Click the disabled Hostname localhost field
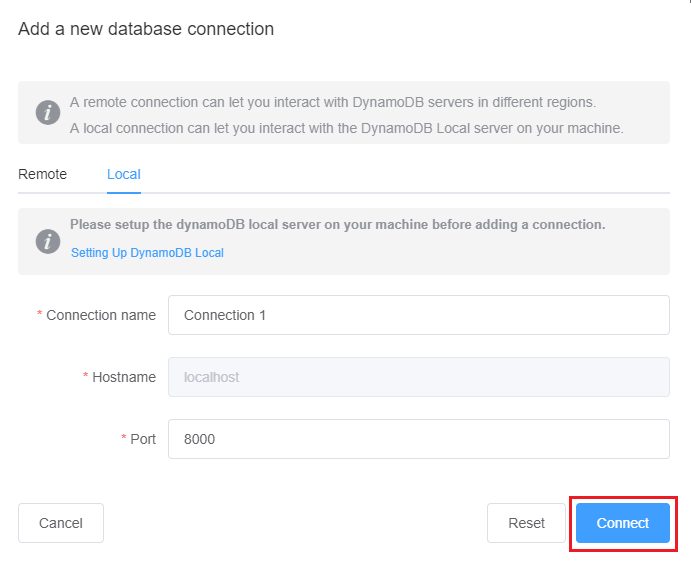This screenshot has height=568, width=691. pyautogui.click(x=418, y=377)
